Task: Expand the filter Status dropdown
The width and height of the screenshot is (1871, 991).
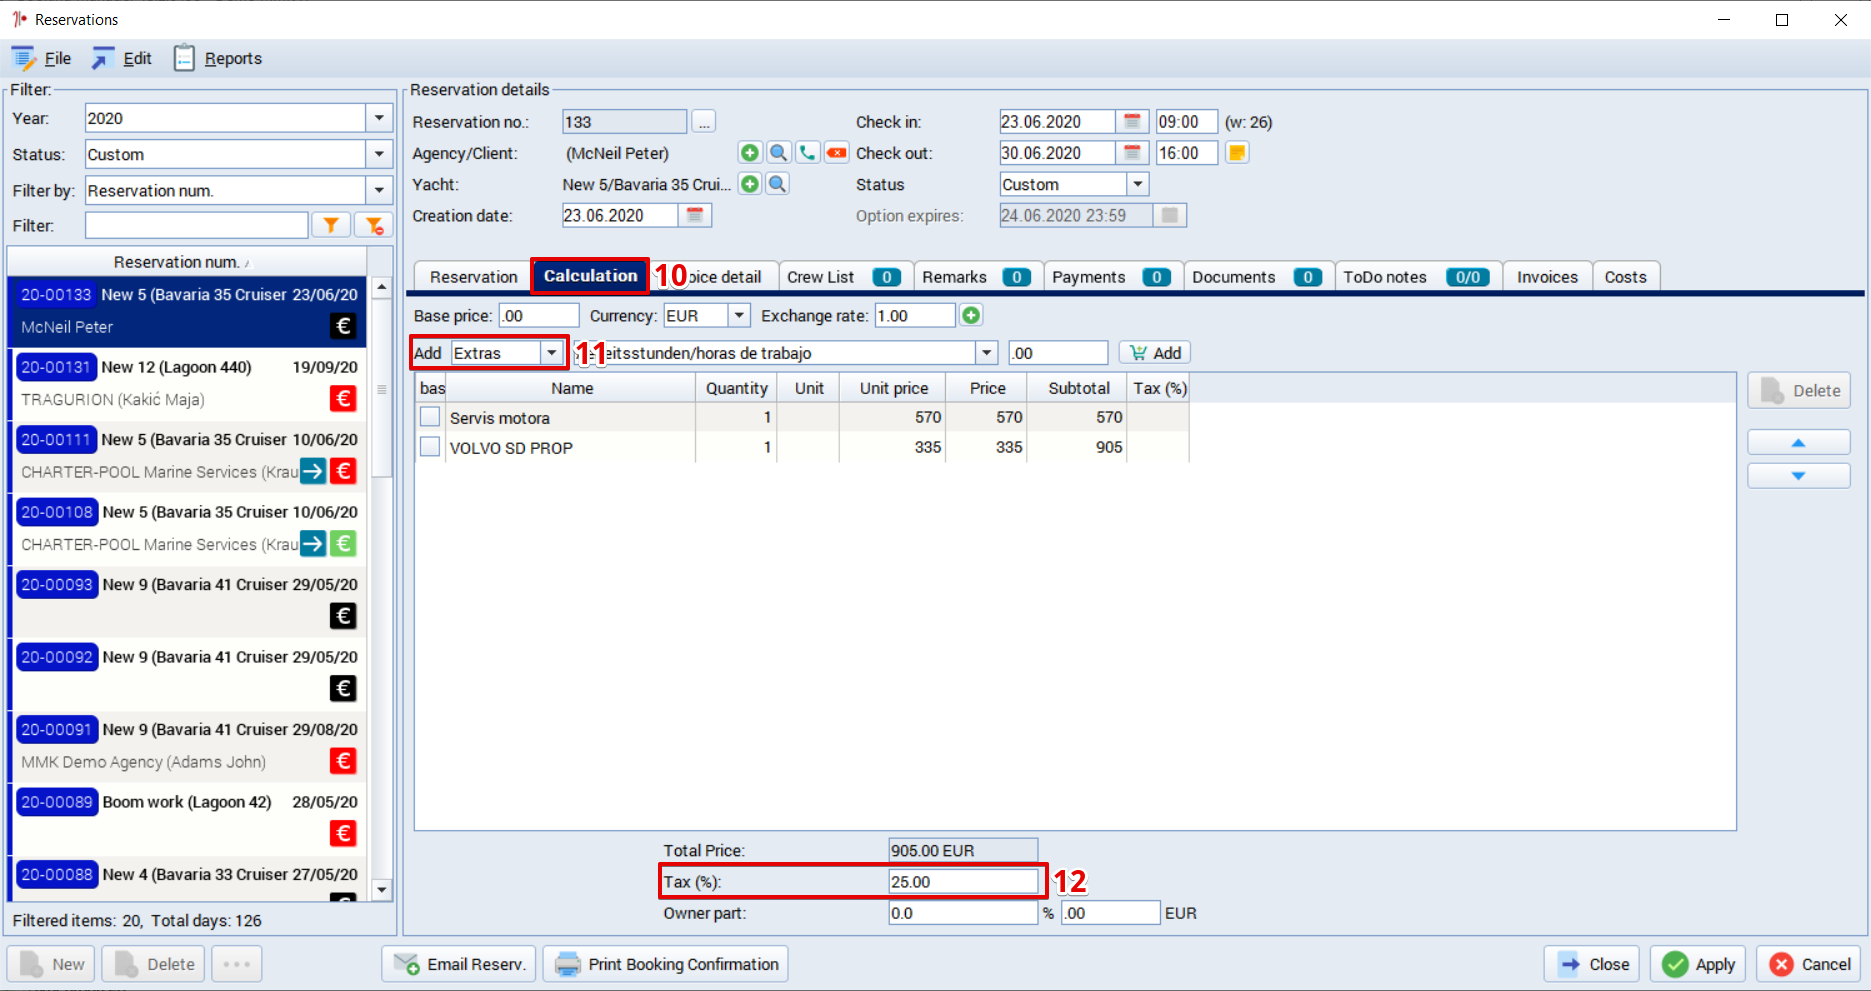Action: pyautogui.click(x=379, y=154)
